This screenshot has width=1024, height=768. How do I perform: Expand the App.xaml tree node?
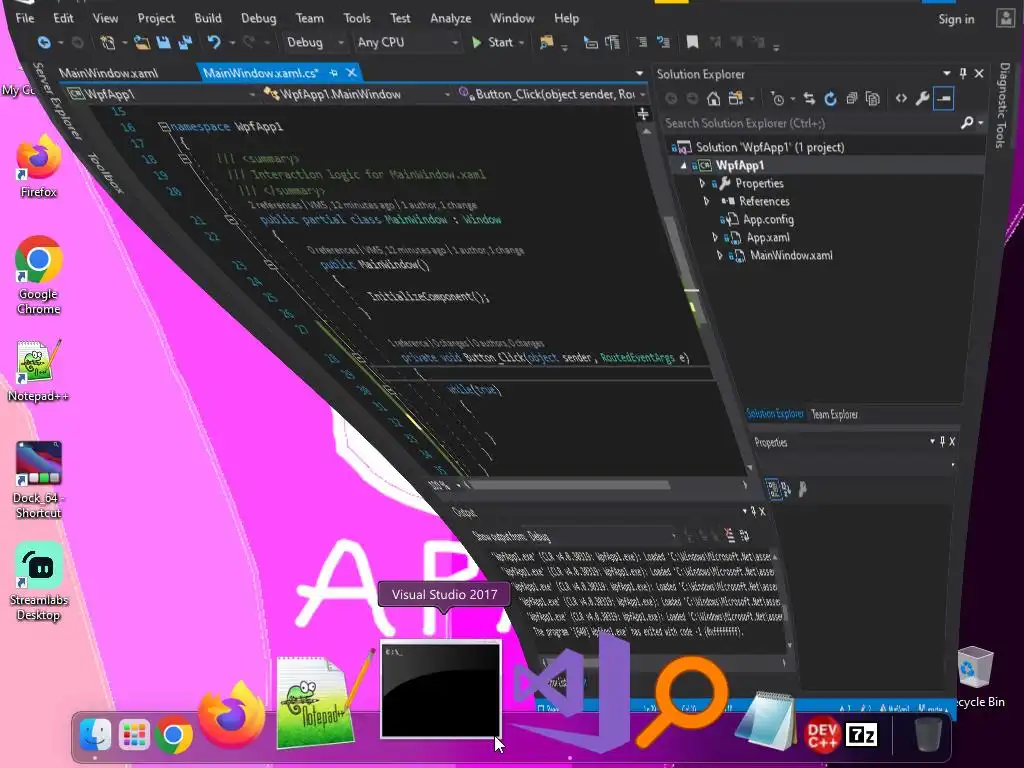click(x=714, y=238)
